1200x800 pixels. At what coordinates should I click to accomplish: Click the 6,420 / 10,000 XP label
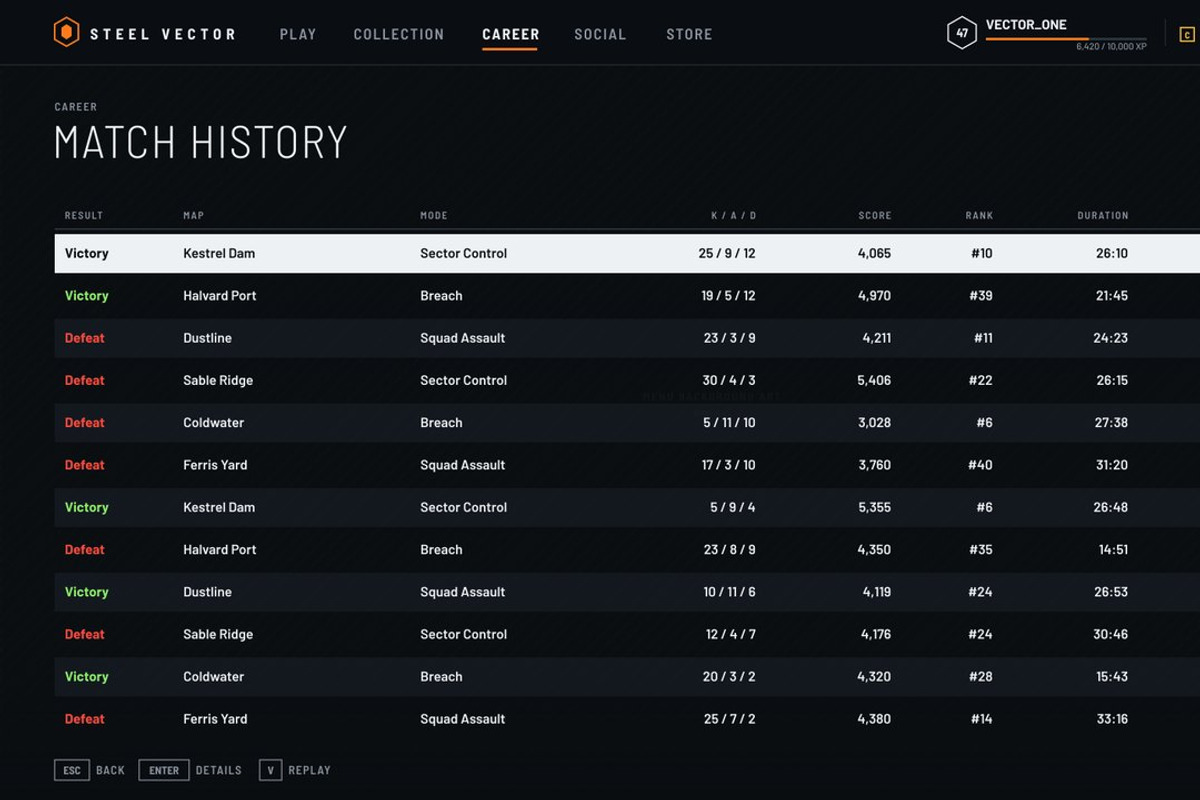click(x=1112, y=47)
